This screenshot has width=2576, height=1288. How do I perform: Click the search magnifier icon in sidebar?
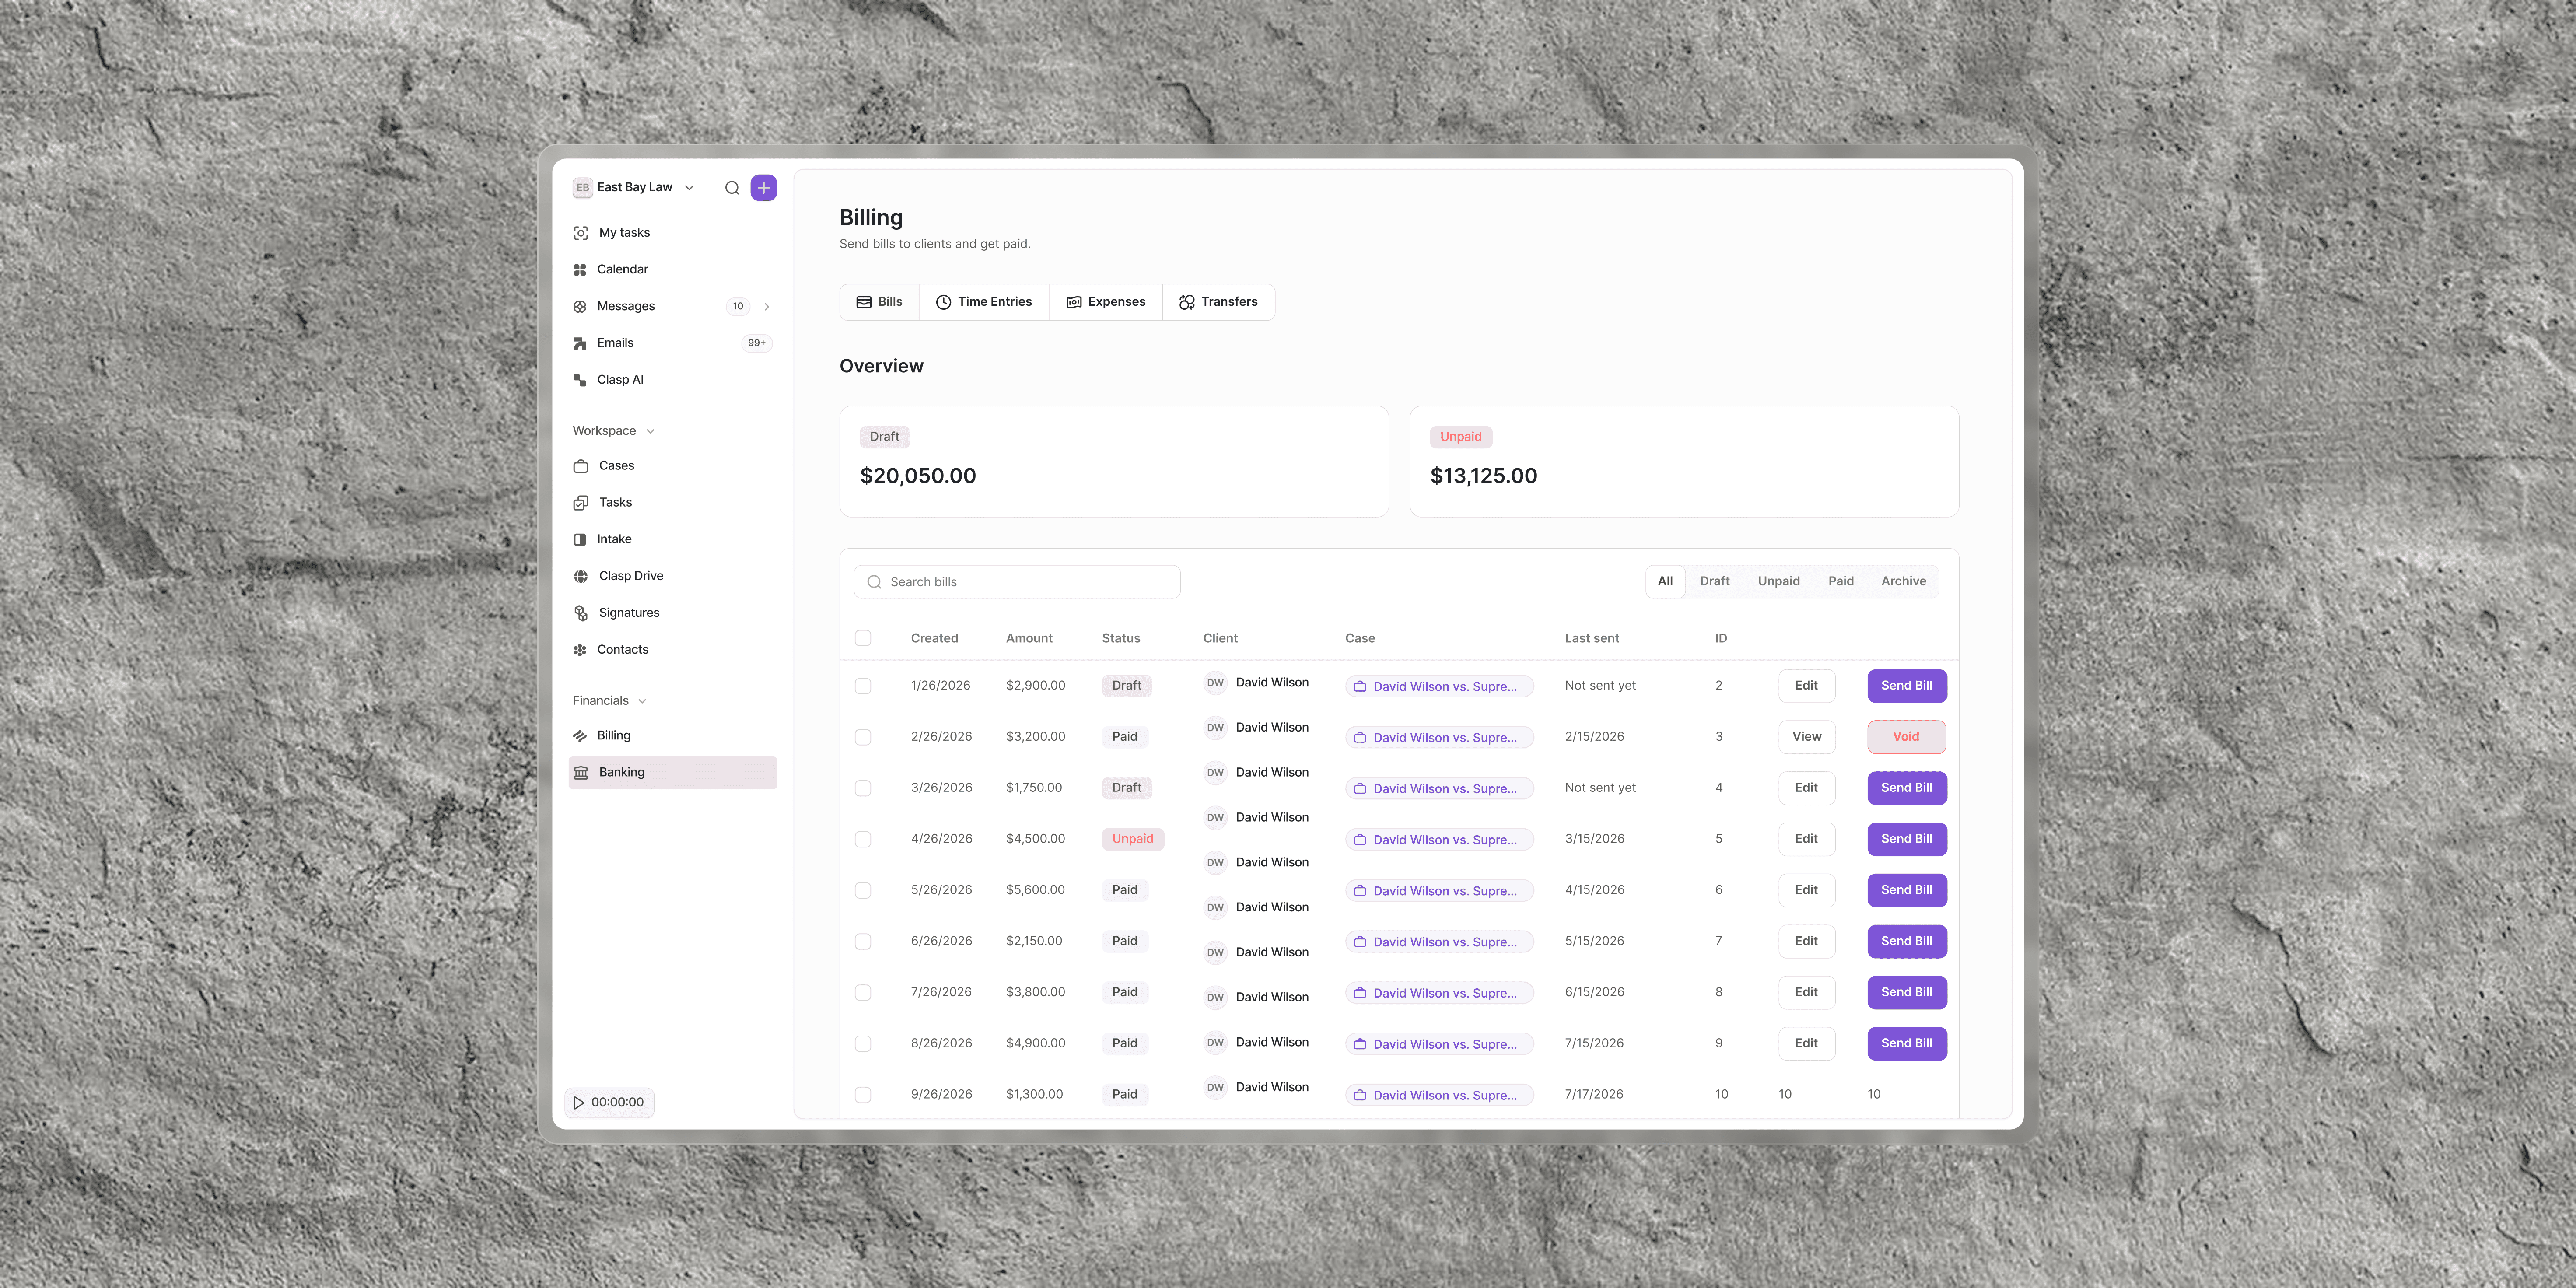(x=732, y=188)
